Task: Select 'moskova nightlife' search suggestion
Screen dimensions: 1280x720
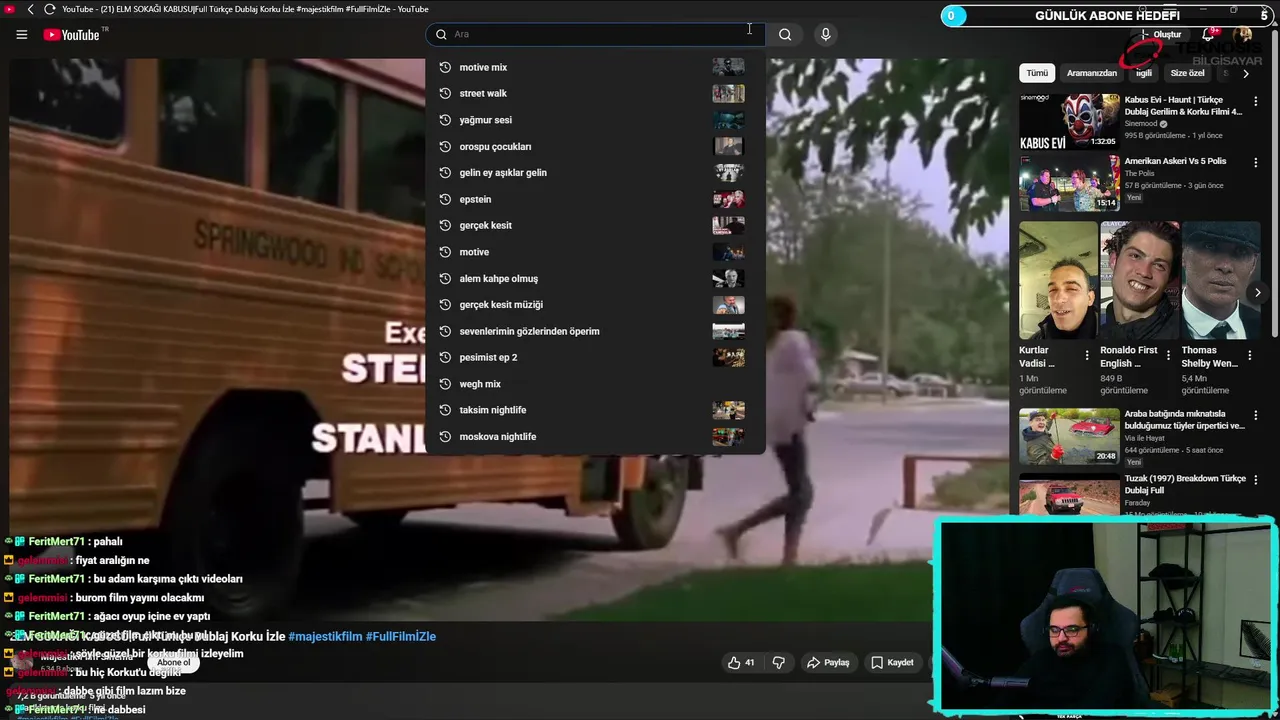Action: coord(595,436)
